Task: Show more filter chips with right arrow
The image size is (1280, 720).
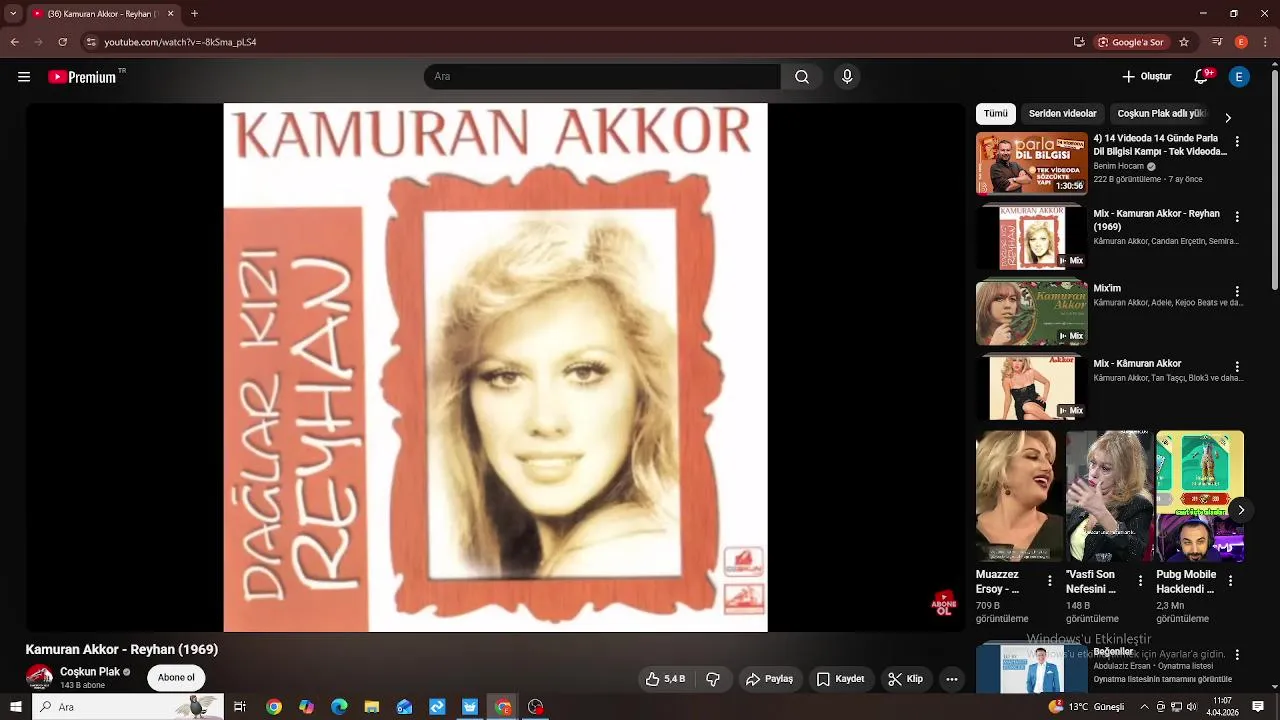Action: [1228, 117]
